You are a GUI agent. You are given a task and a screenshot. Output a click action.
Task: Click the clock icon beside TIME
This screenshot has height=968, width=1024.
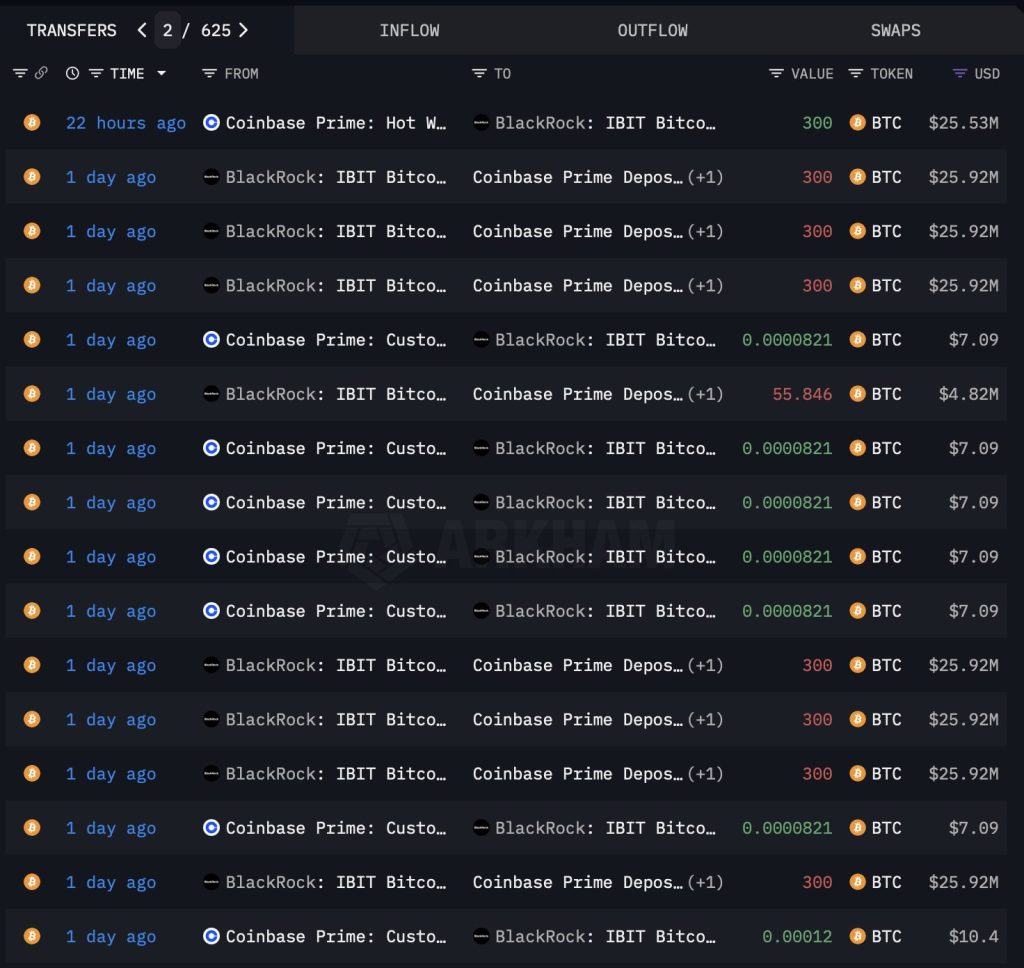point(72,73)
